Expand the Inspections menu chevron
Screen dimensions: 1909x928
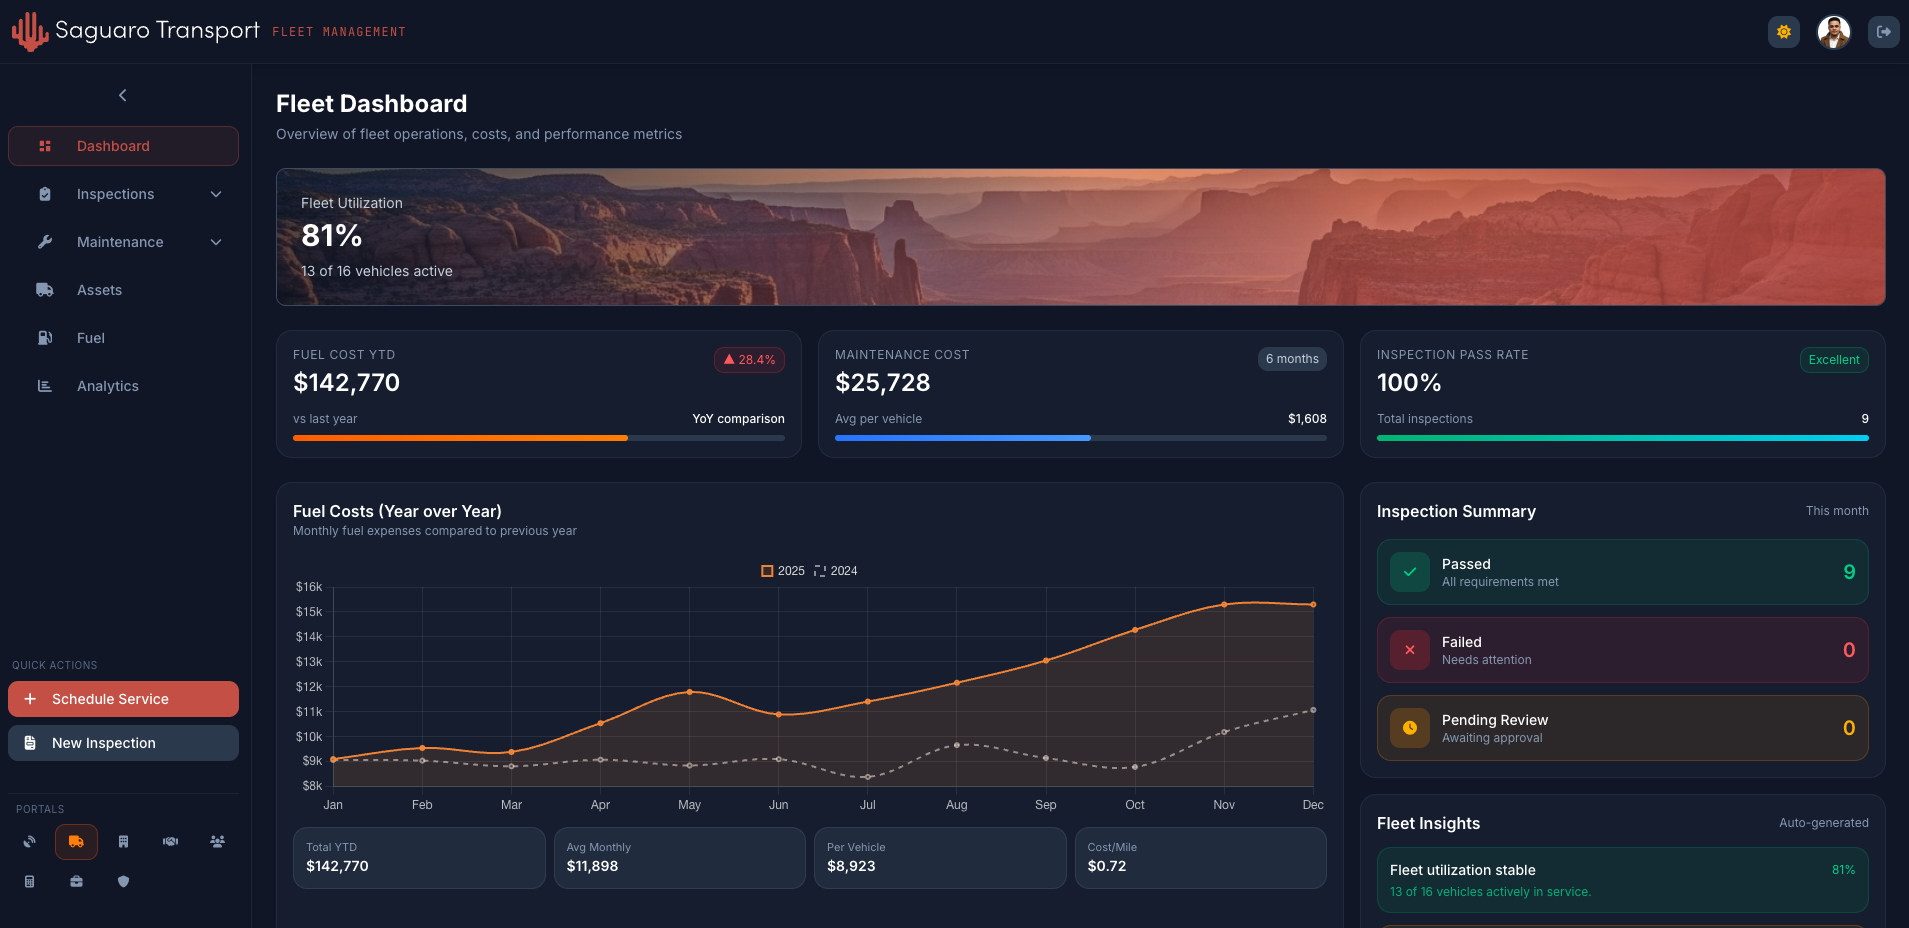coord(216,194)
